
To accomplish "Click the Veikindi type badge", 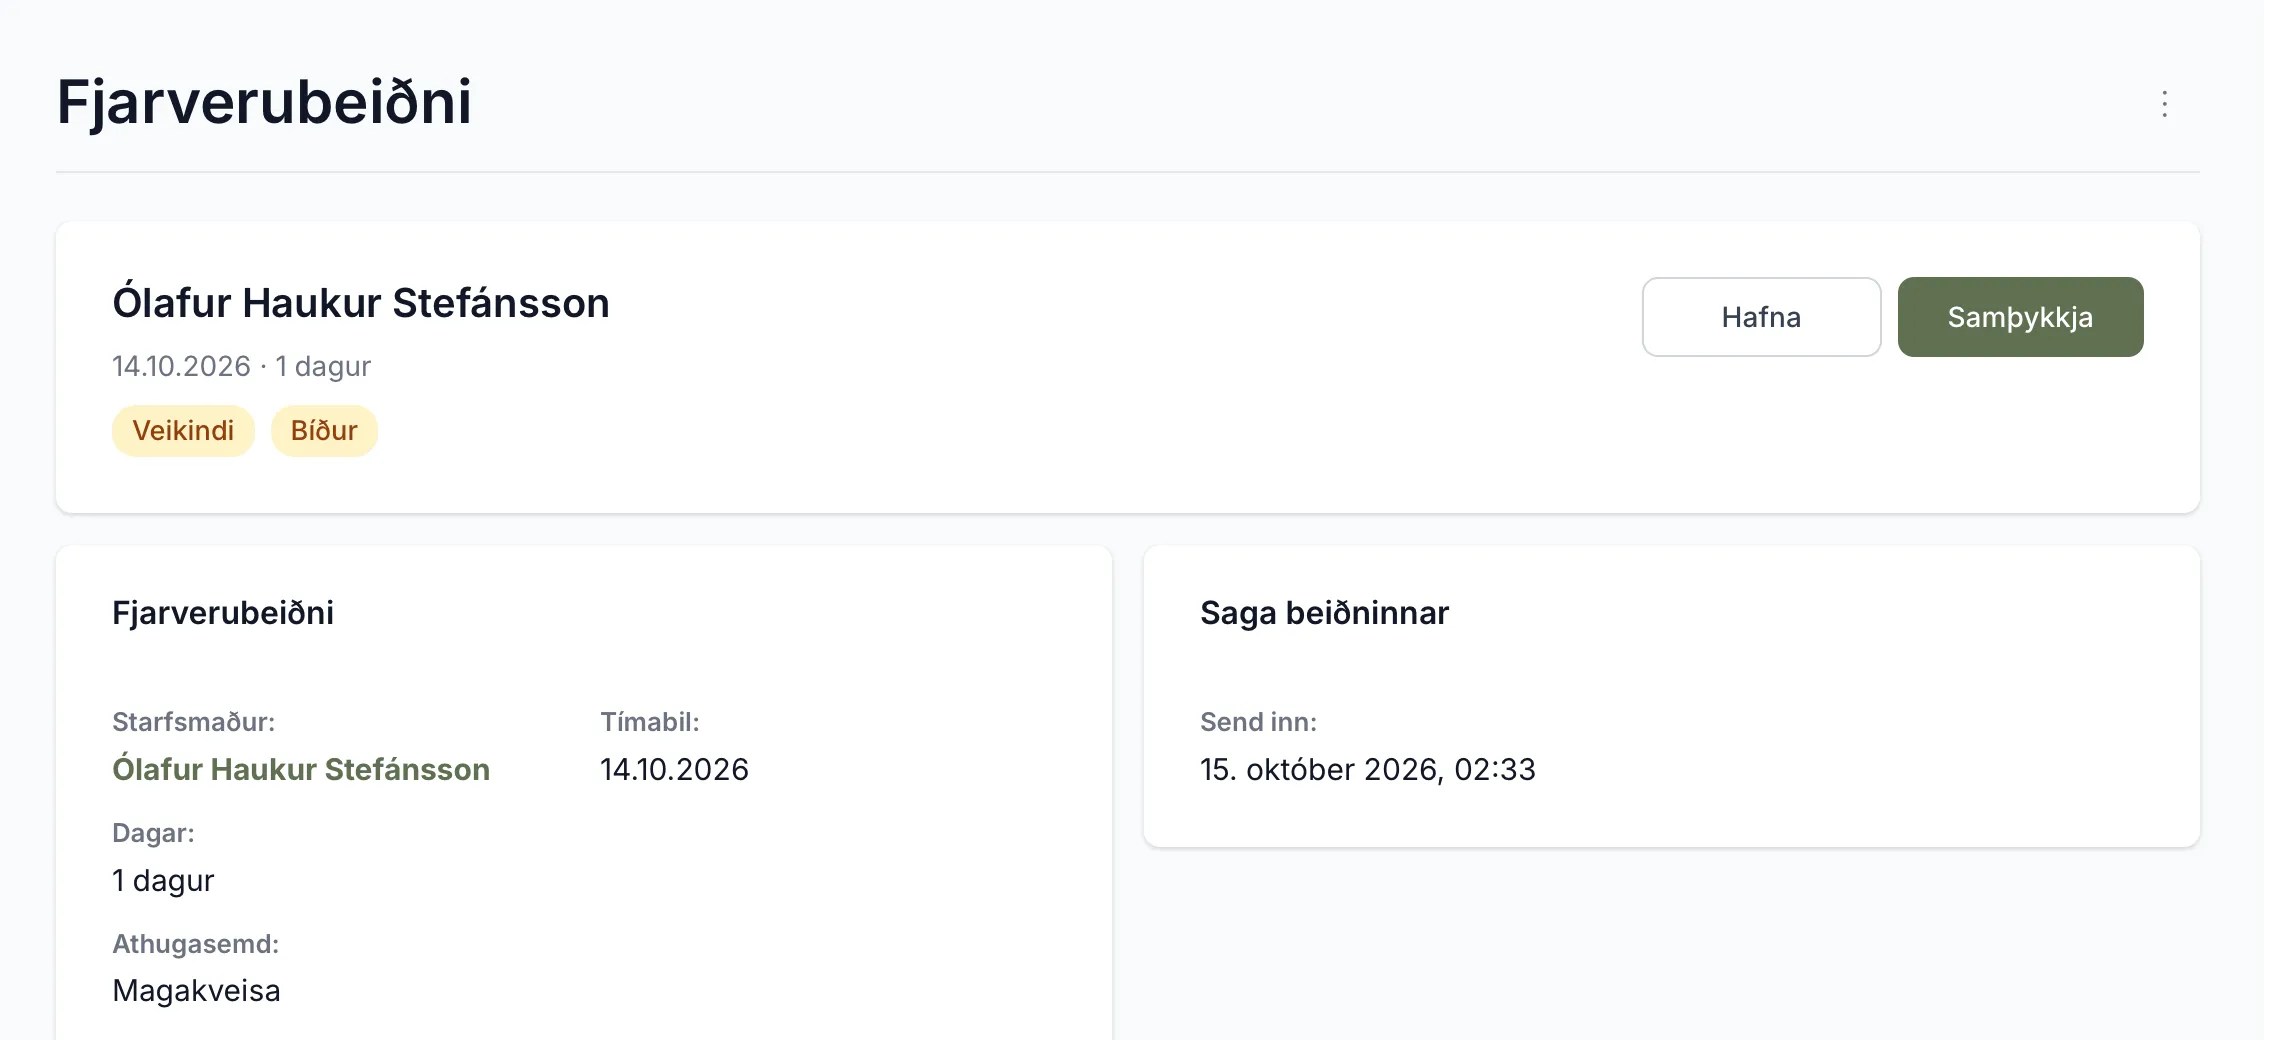I will [183, 431].
